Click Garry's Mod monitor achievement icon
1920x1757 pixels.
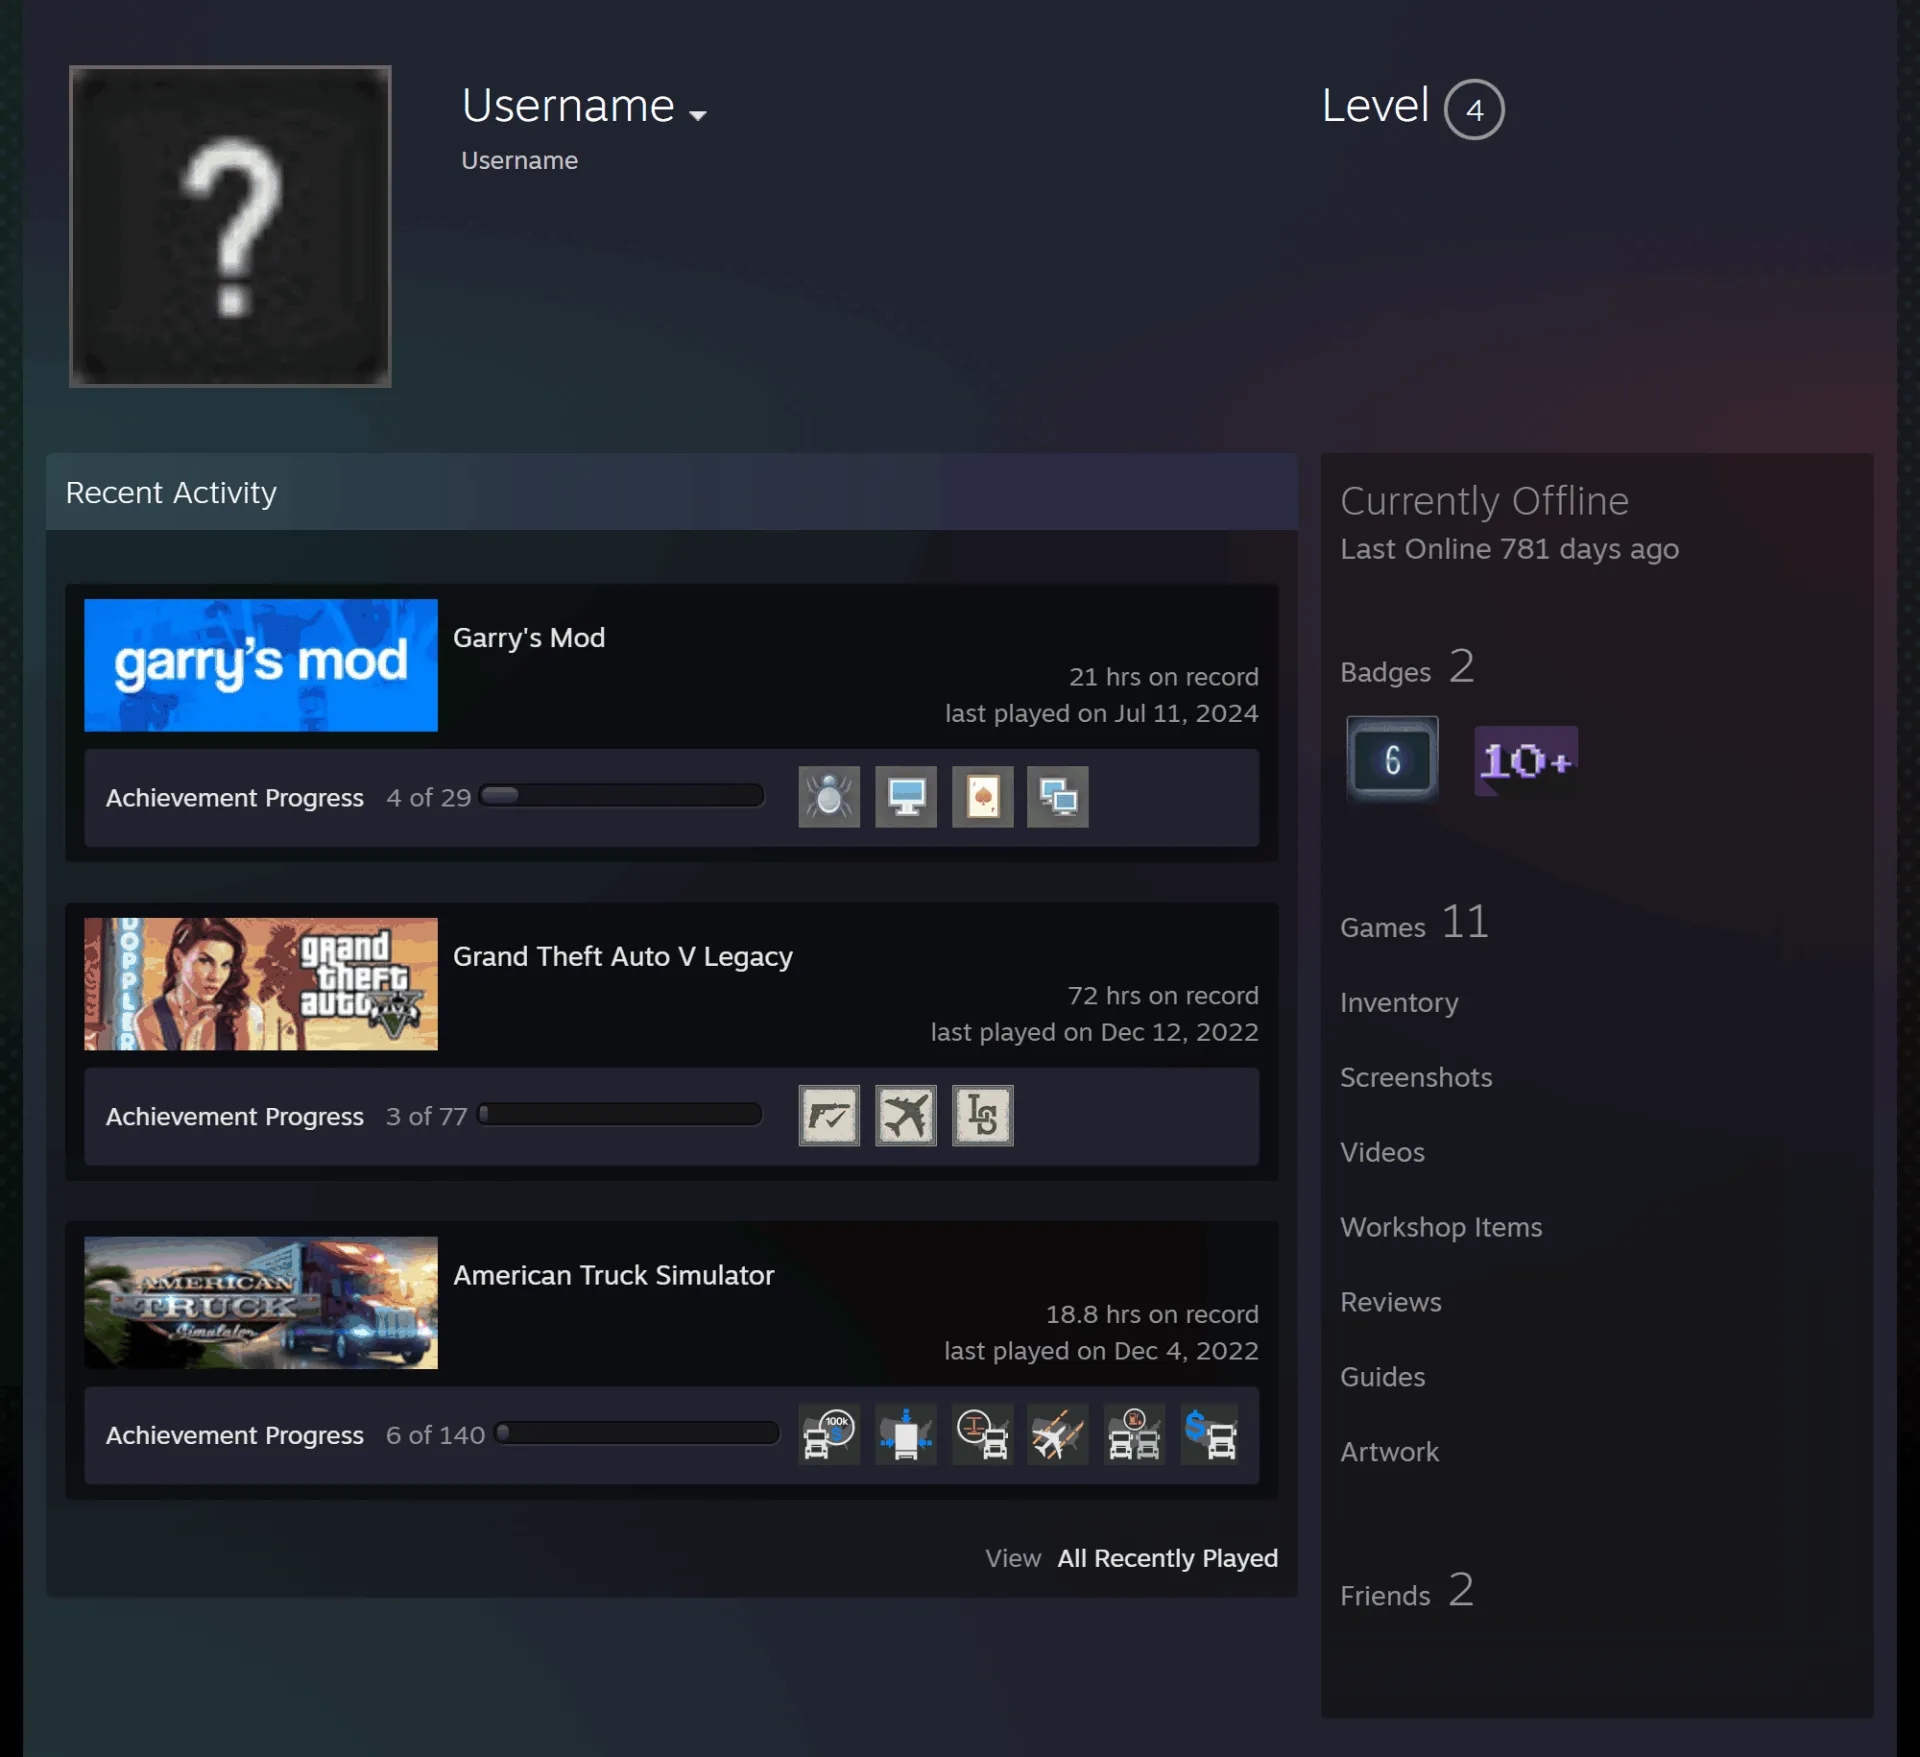906,797
